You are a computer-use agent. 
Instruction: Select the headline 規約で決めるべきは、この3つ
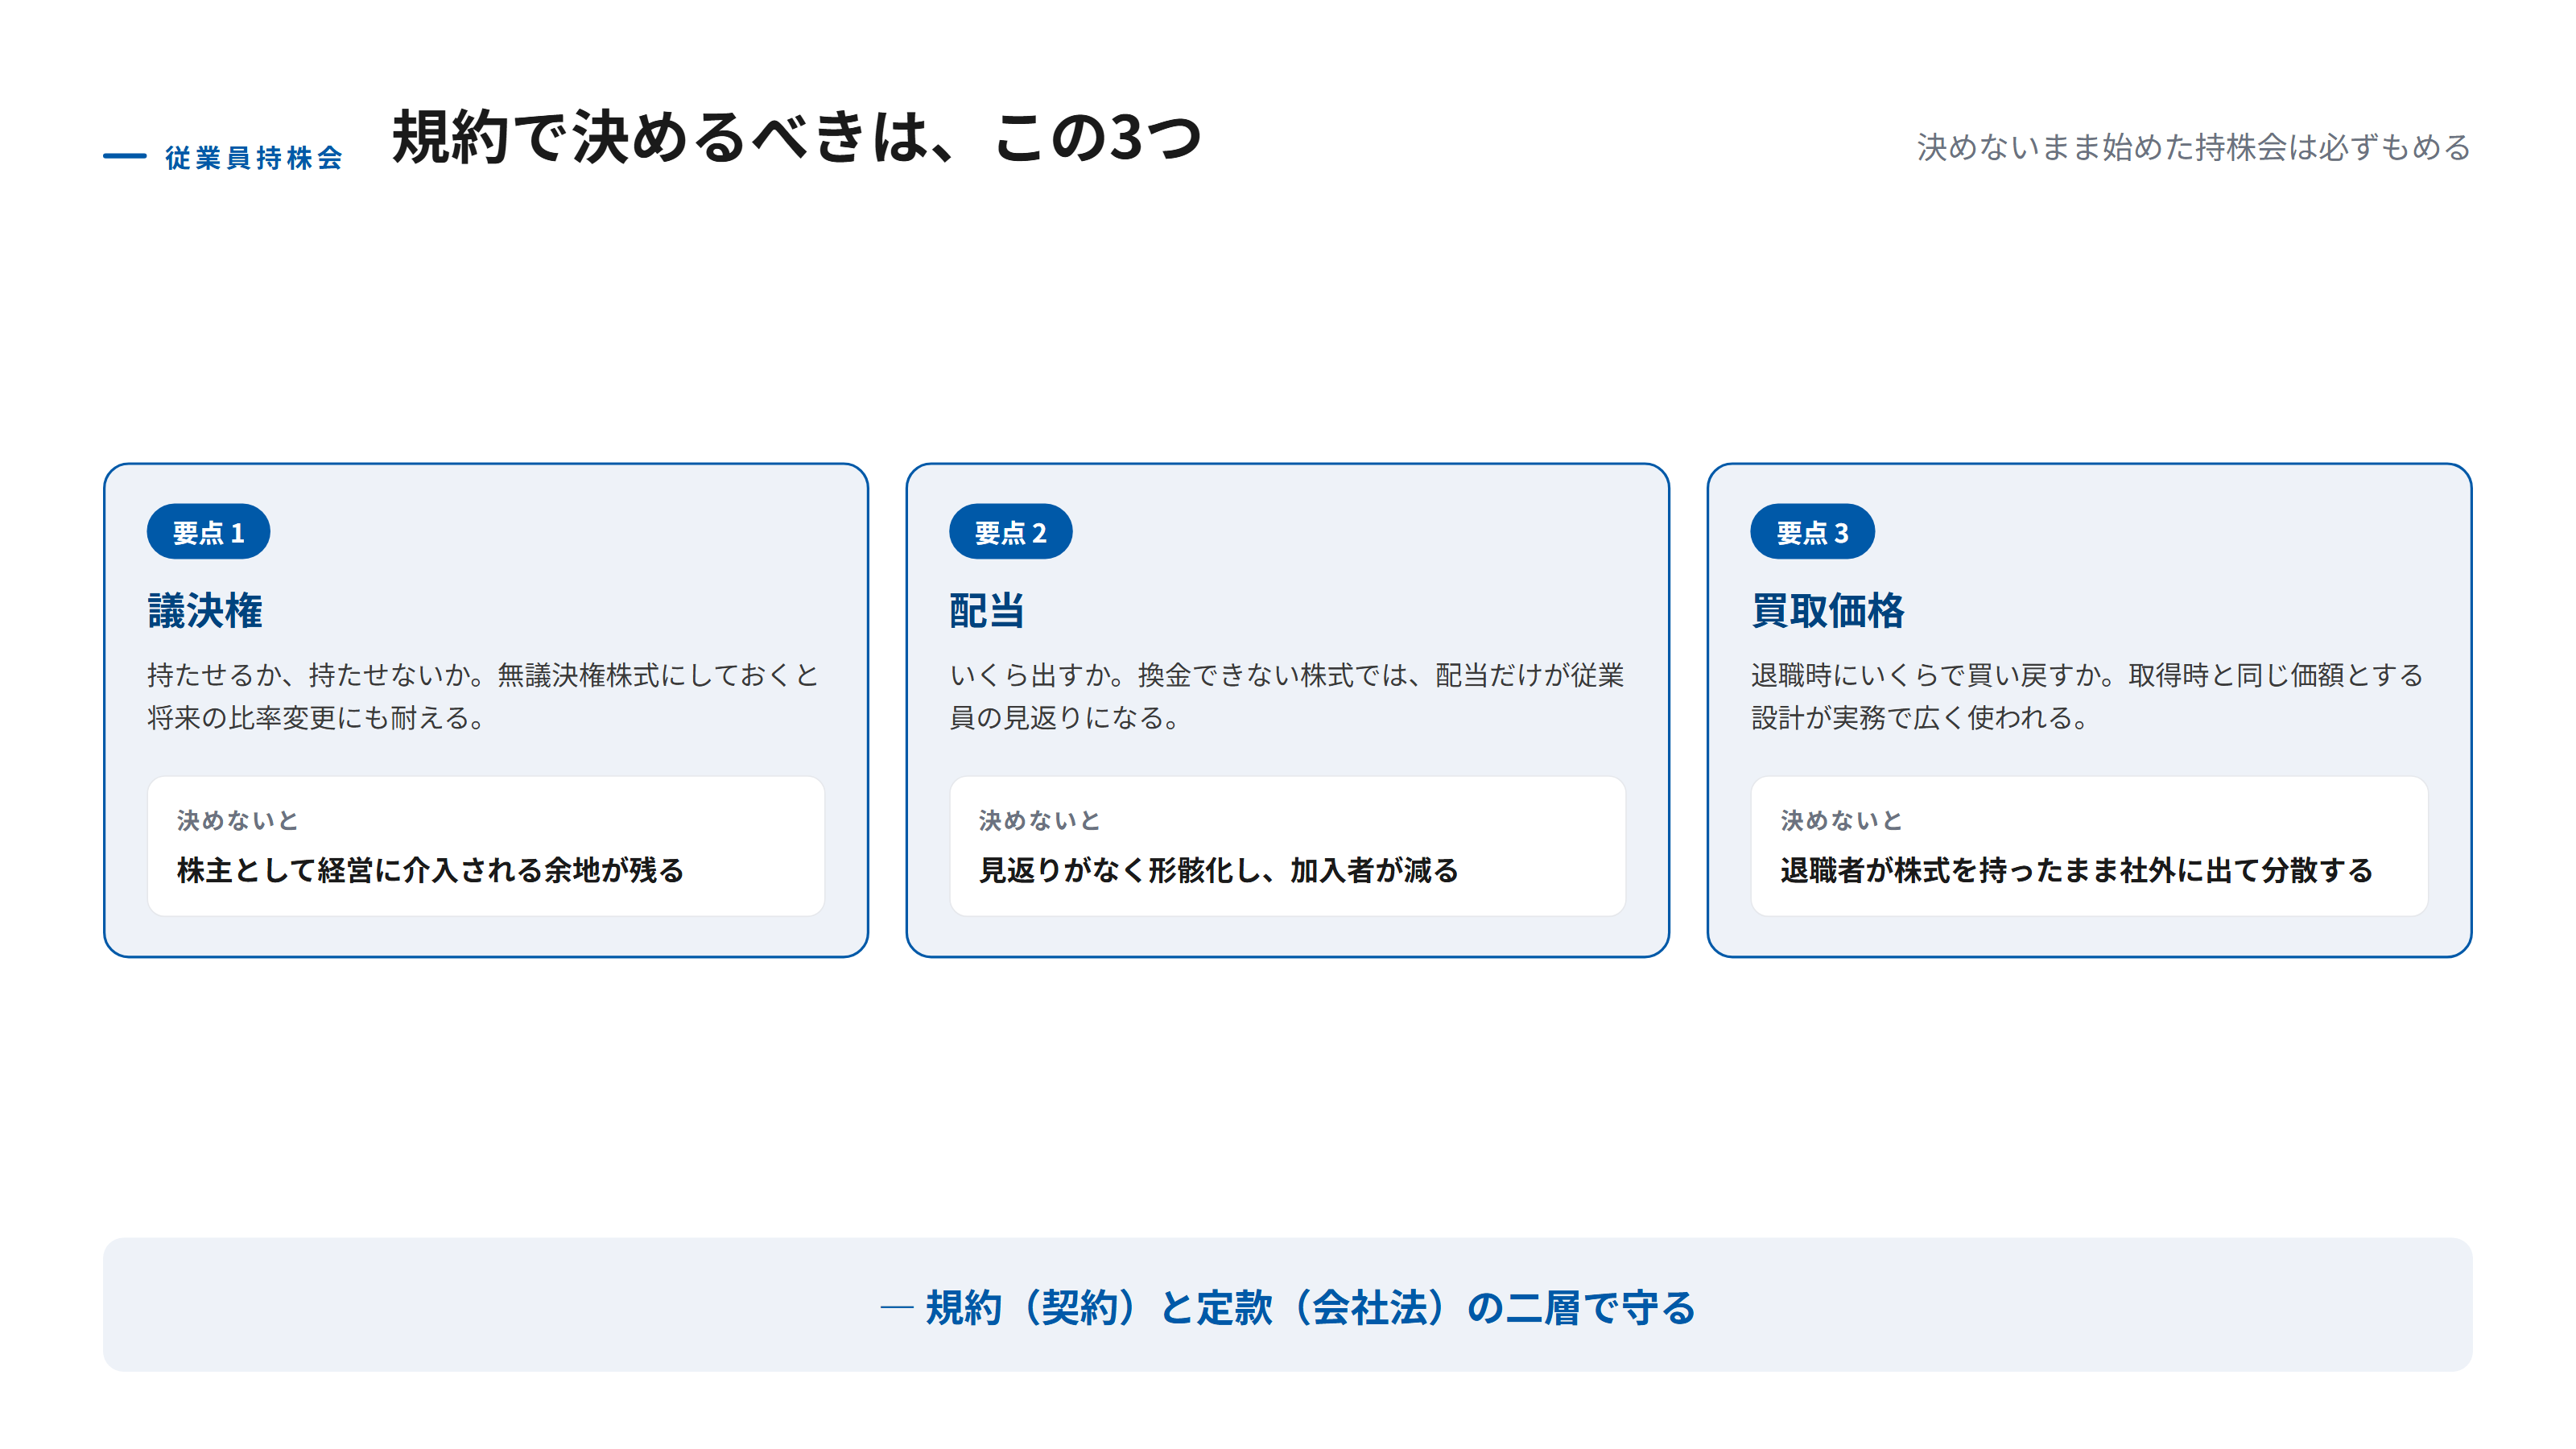click(796, 137)
